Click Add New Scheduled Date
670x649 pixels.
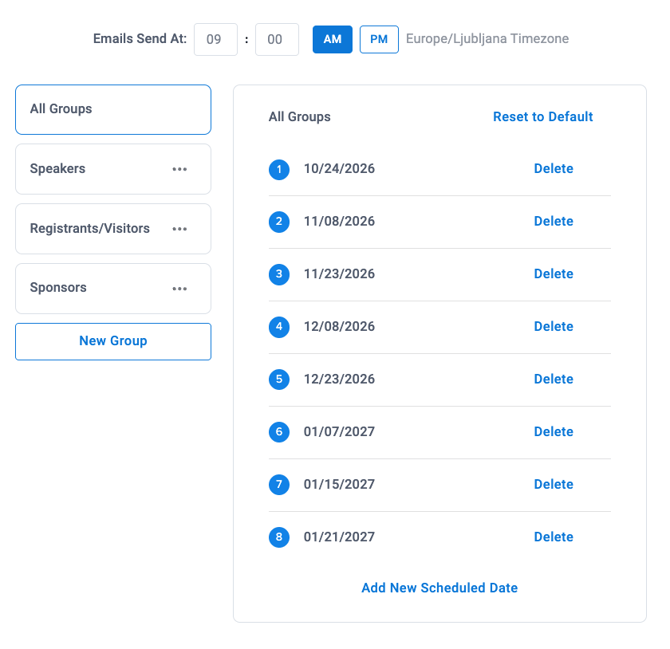(439, 587)
